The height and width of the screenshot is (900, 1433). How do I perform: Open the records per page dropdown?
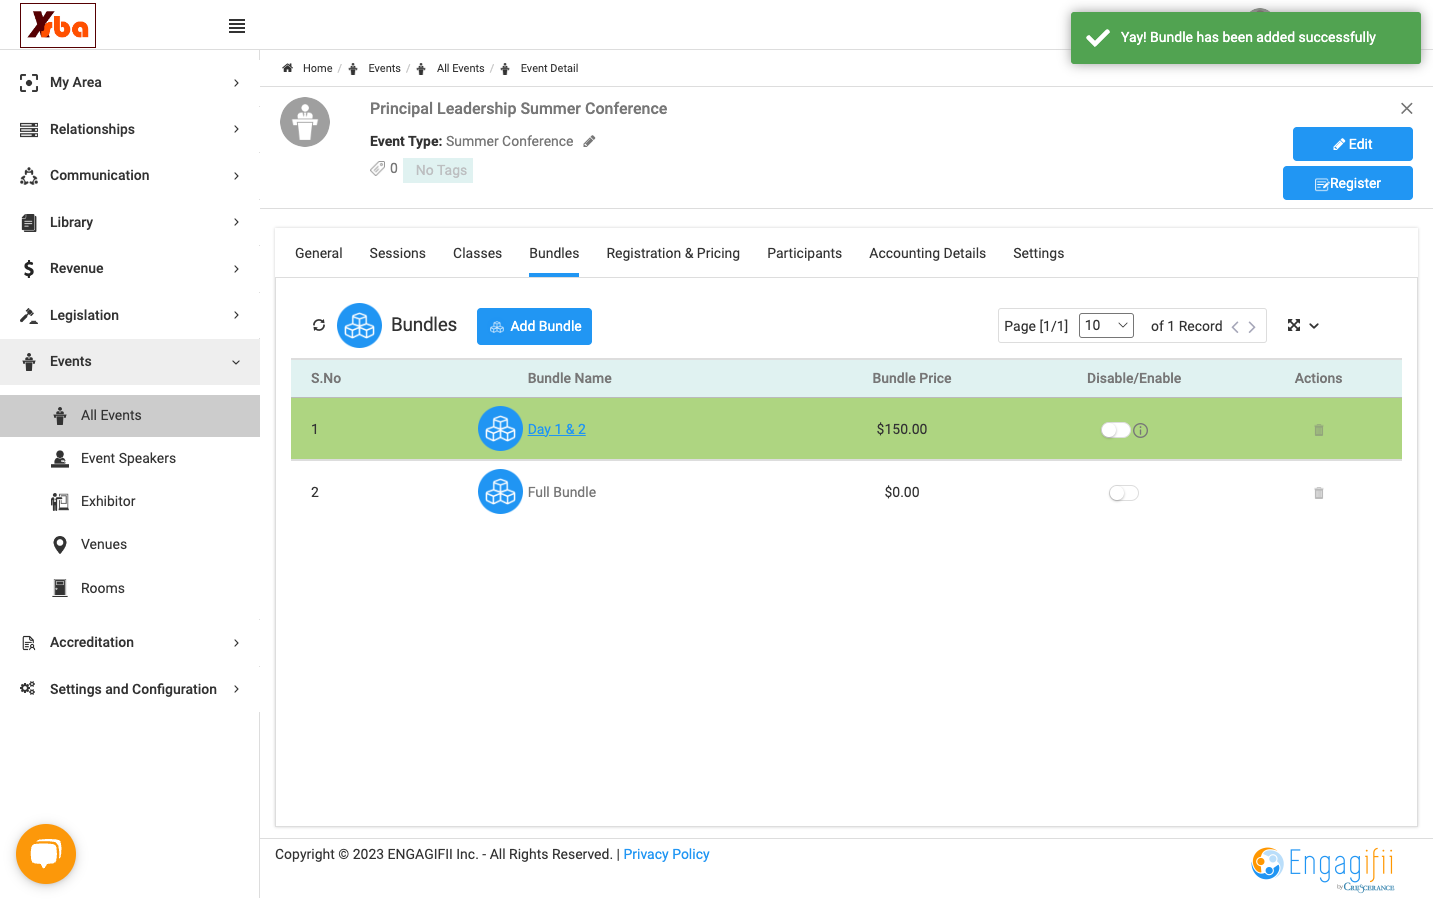tap(1106, 325)
